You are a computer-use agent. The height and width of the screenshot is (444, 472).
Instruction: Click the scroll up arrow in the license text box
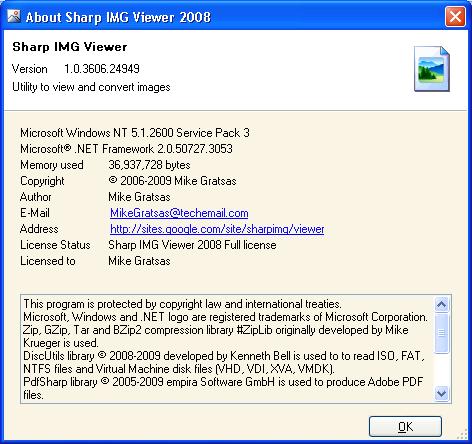442,304
